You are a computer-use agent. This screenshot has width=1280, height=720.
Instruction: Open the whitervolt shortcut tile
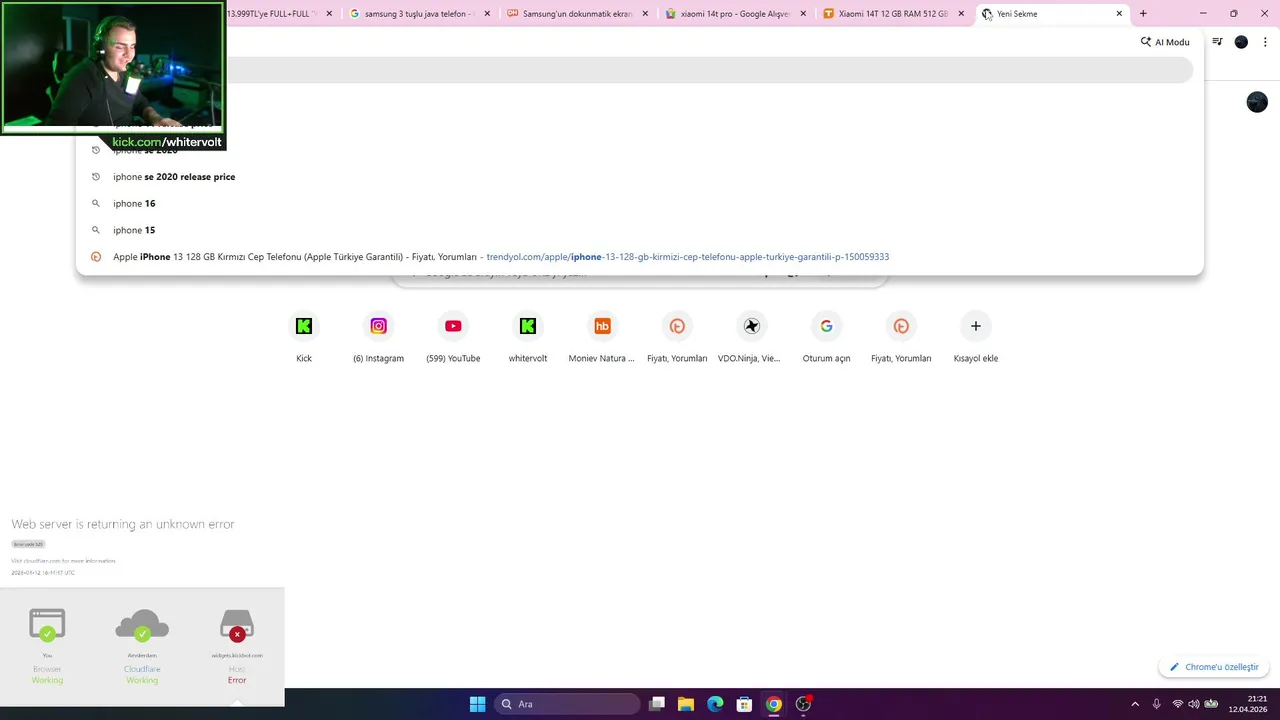[x=528, y=338]
